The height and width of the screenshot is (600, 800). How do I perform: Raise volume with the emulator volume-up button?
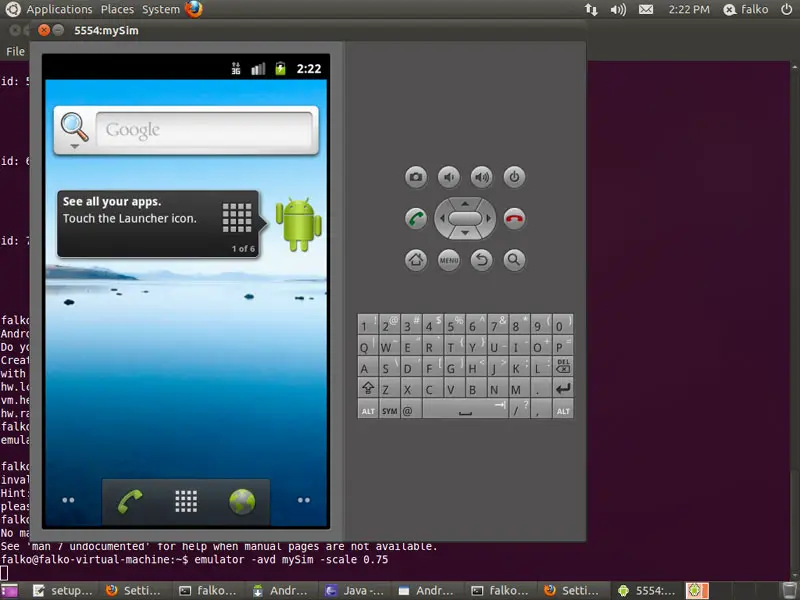point(481,177)
